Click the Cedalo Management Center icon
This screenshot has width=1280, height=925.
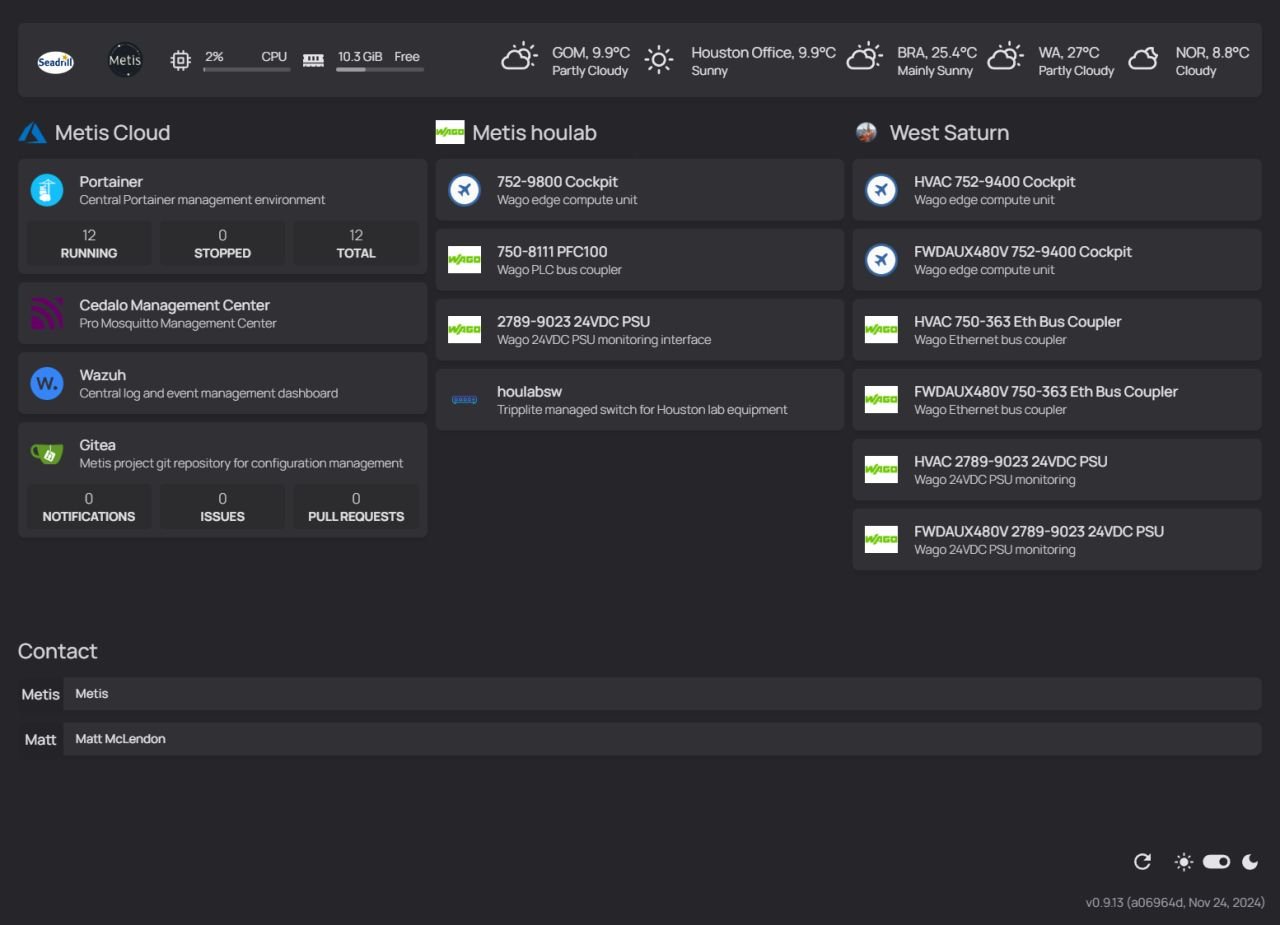(x=47, y=313)
